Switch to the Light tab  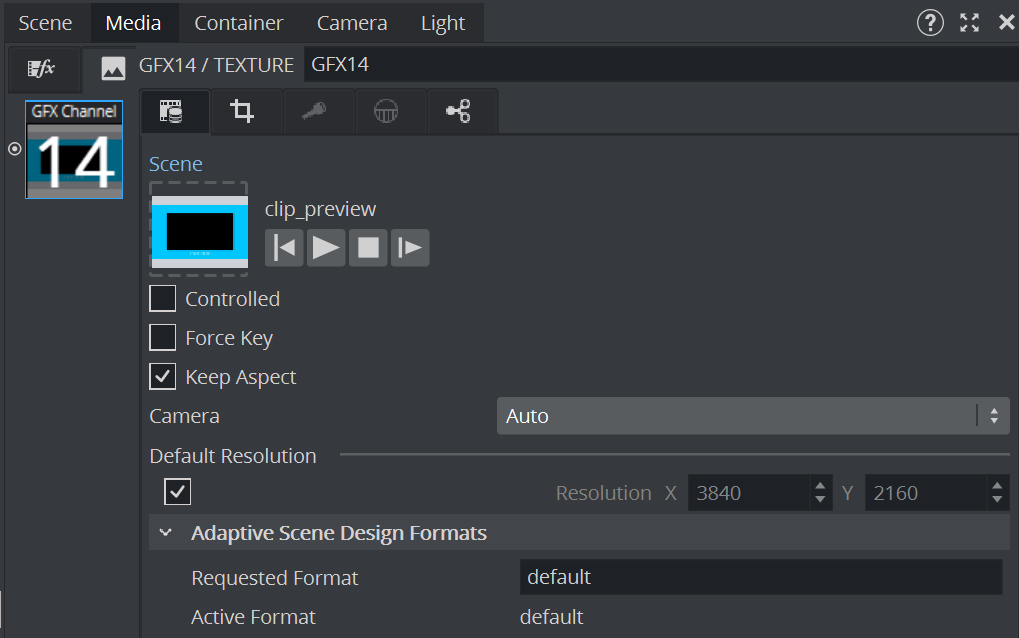(x=442, y=22)
